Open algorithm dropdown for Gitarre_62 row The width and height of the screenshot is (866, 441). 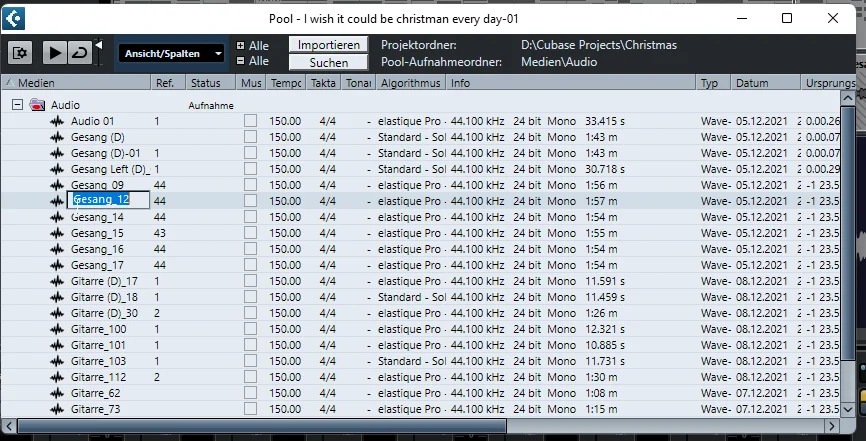click(412, 393)
